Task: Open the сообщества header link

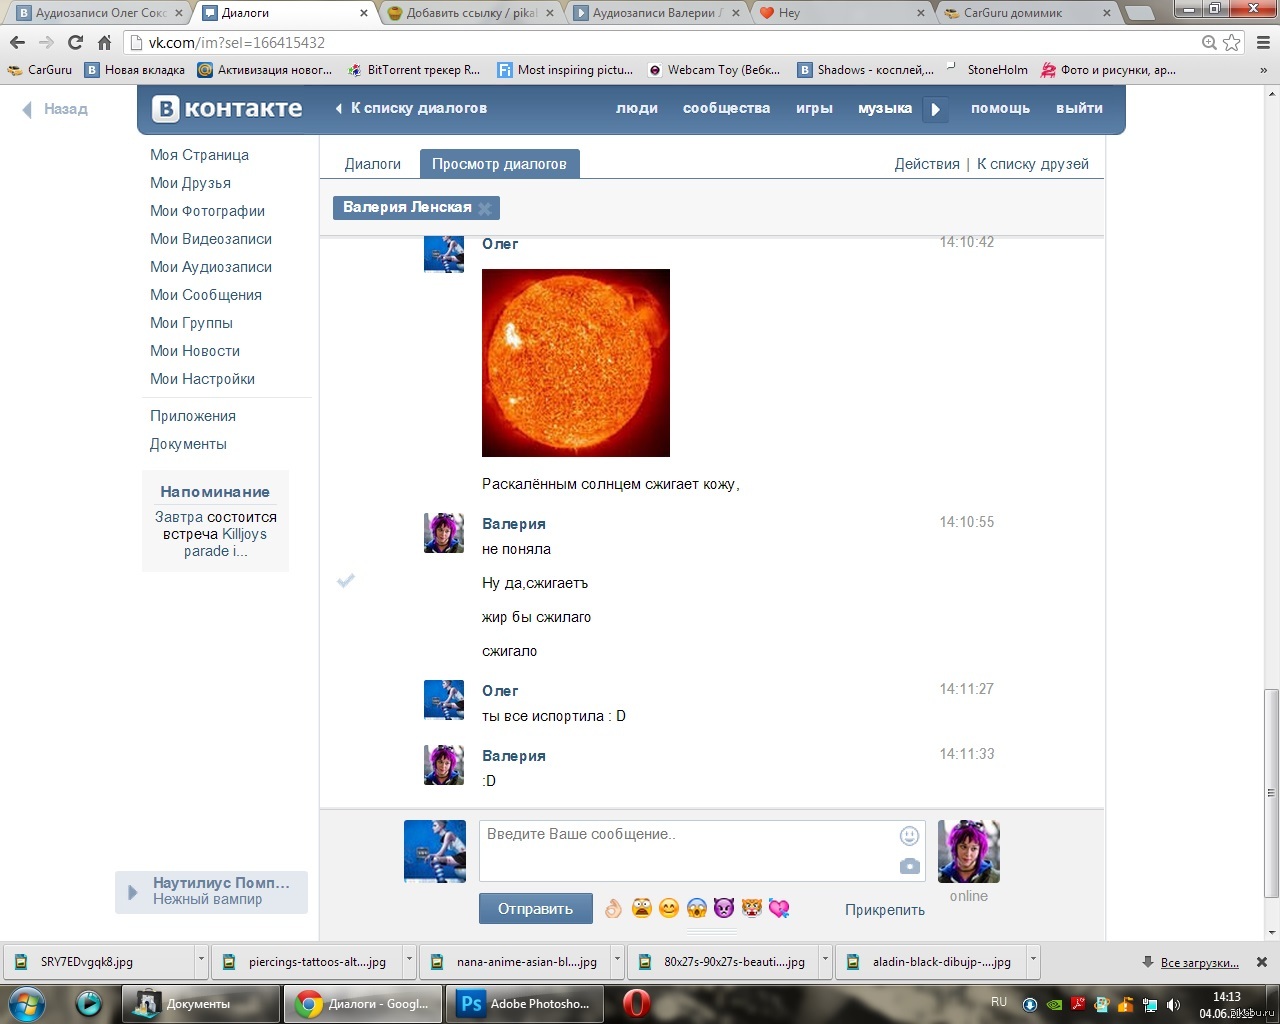Action: pyautogui.click(x=726, y=108)
